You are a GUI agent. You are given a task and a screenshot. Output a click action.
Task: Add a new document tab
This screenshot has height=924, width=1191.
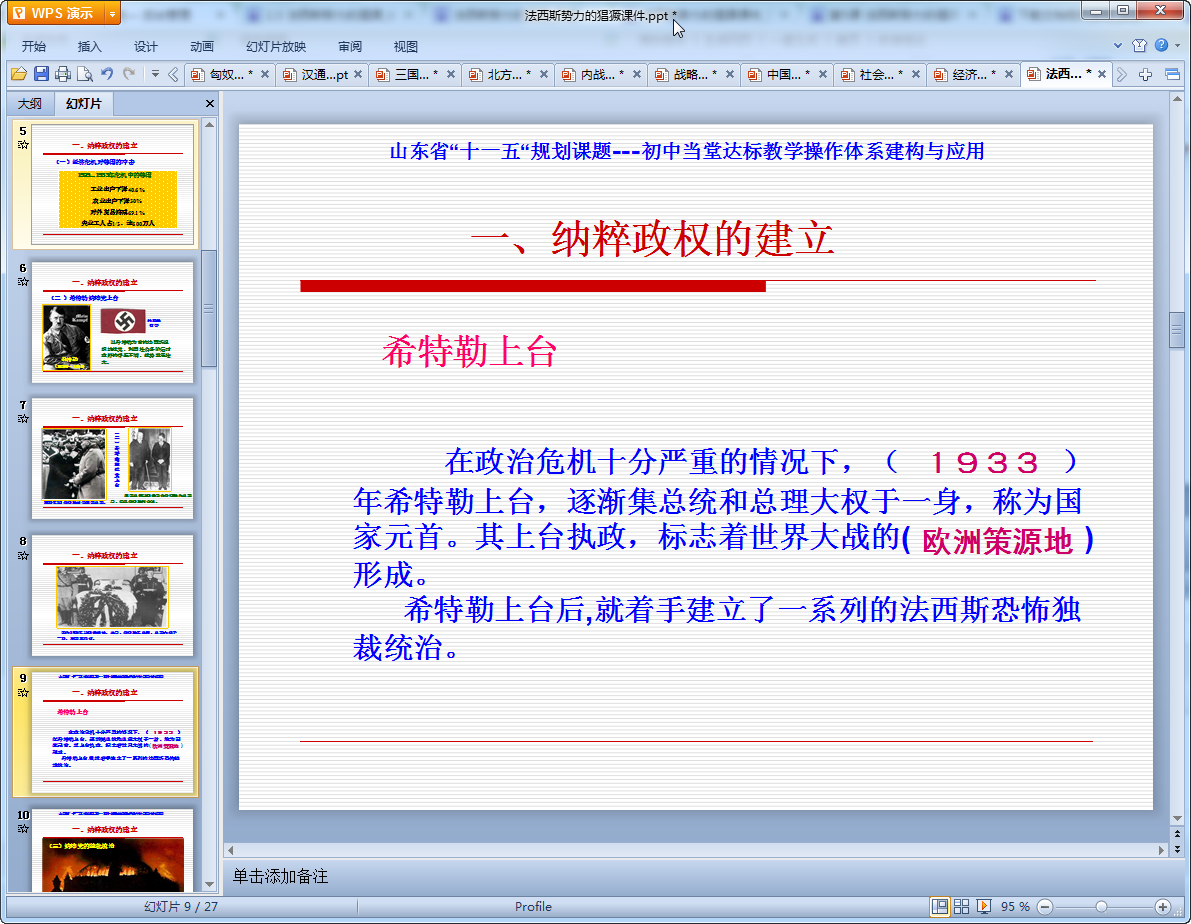point(1145,74)
